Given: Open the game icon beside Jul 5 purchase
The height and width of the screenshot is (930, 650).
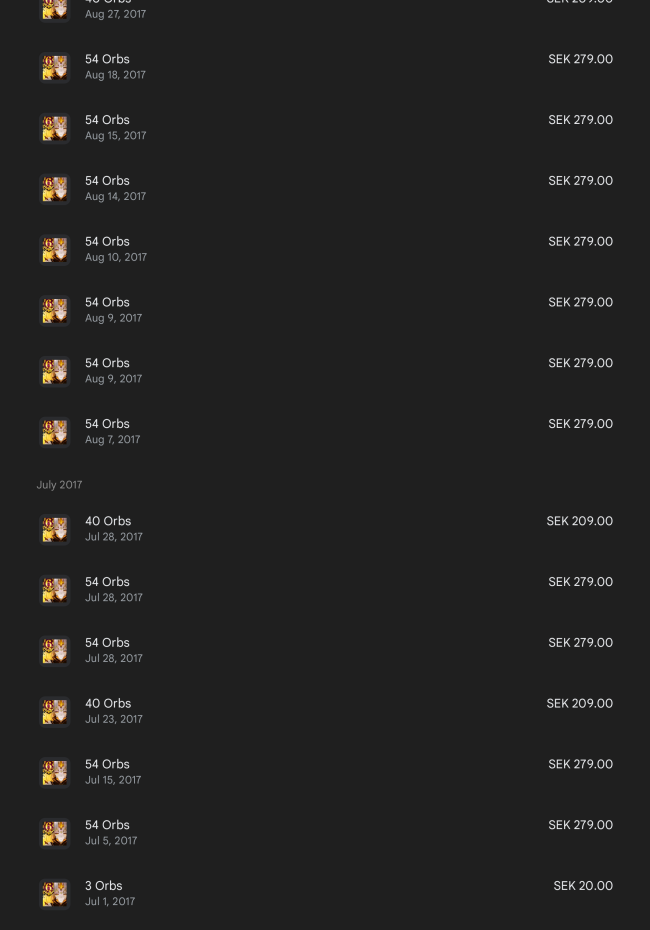Looking at the screenshot, I should point(55,833).
